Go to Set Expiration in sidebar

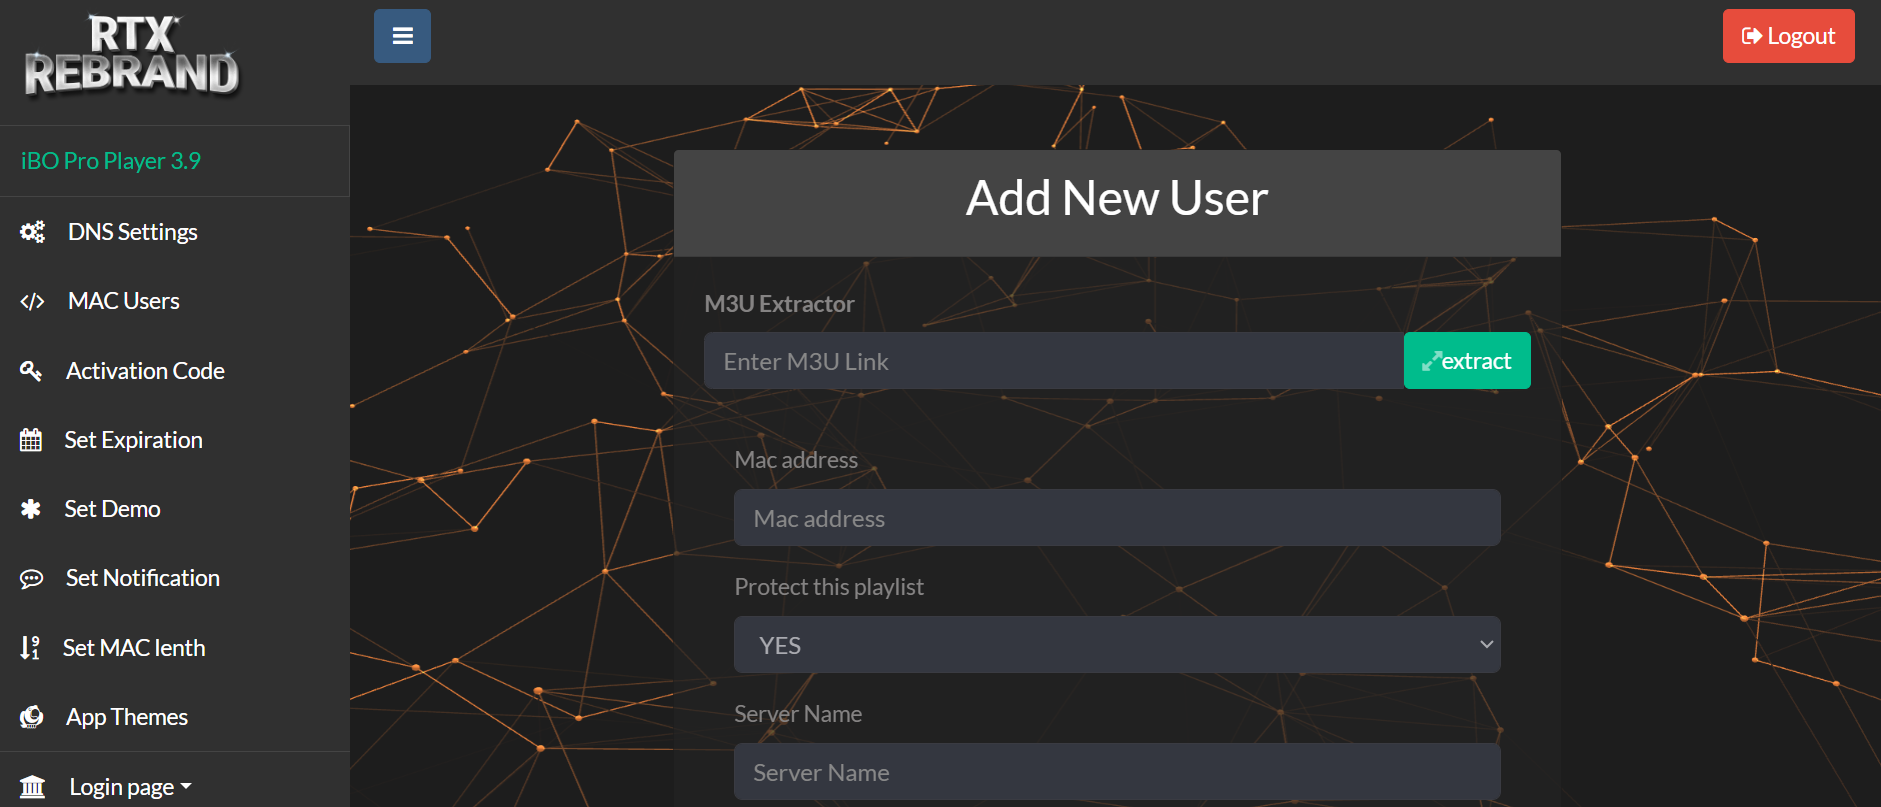pyautogui.click(x=133, y=440)
